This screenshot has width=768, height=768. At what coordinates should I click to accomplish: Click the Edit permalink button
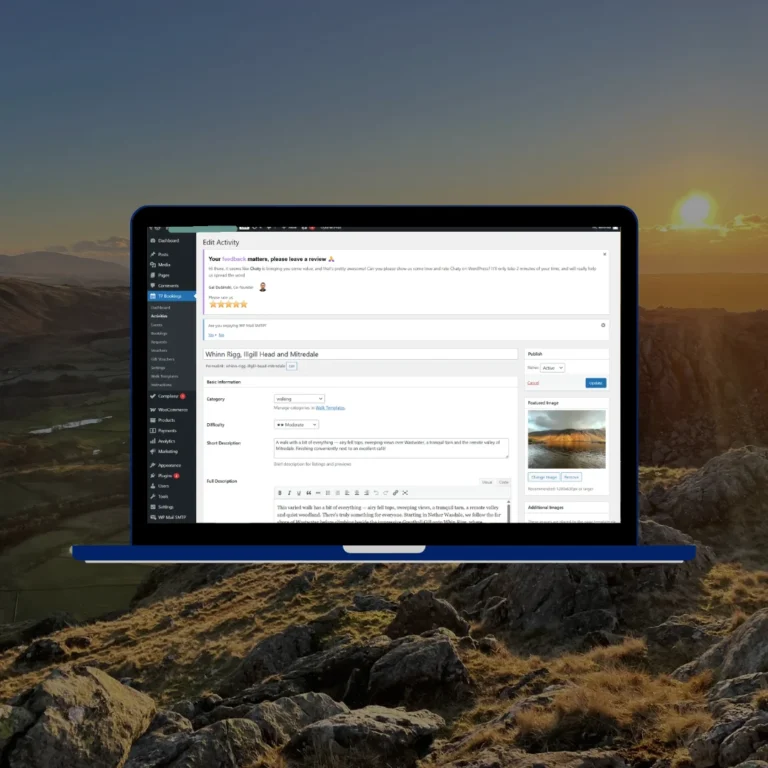291,366
